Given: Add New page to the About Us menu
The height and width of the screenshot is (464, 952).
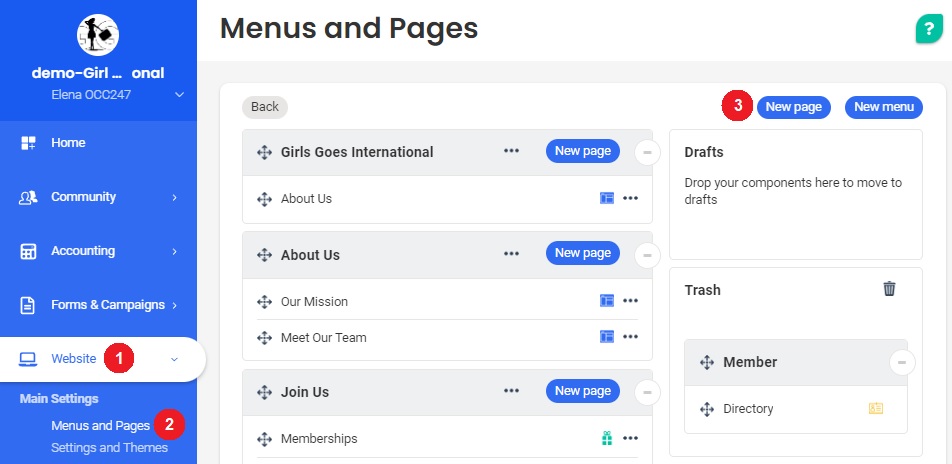Looking at the screenshot, I should click(x=583, y=253).
